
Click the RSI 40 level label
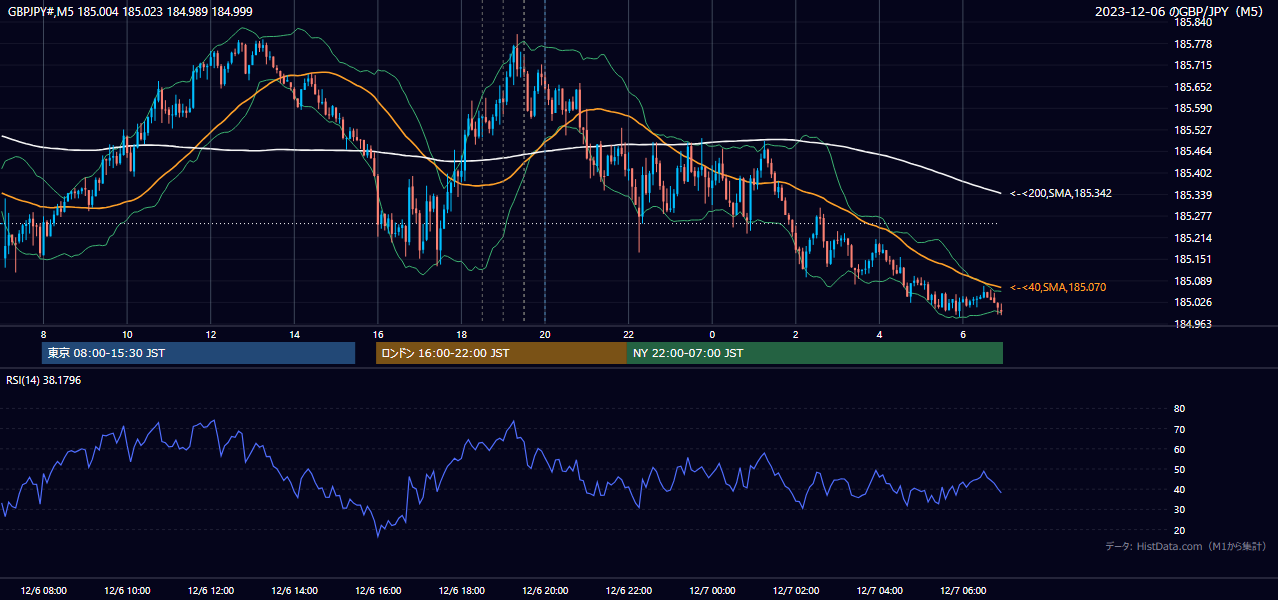1179,489
